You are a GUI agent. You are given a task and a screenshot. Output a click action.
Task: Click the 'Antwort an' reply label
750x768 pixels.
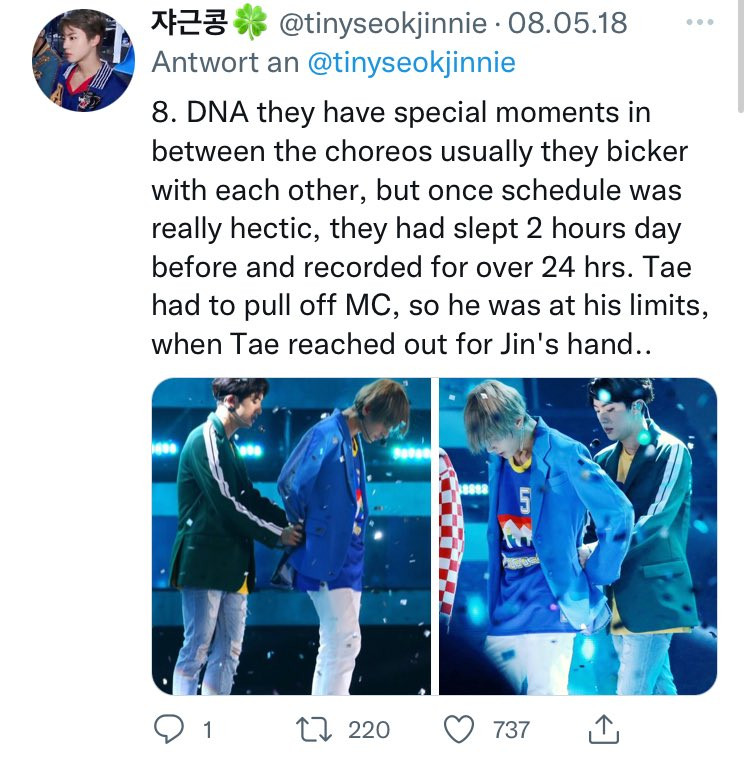(x=225, y=63)
